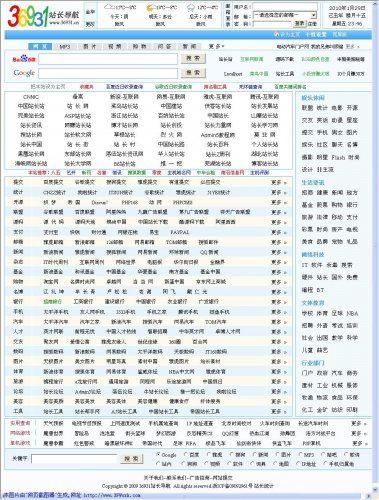Click the mailbox password input field
Viewport: 379px width, 500px height.
point(272,24)
